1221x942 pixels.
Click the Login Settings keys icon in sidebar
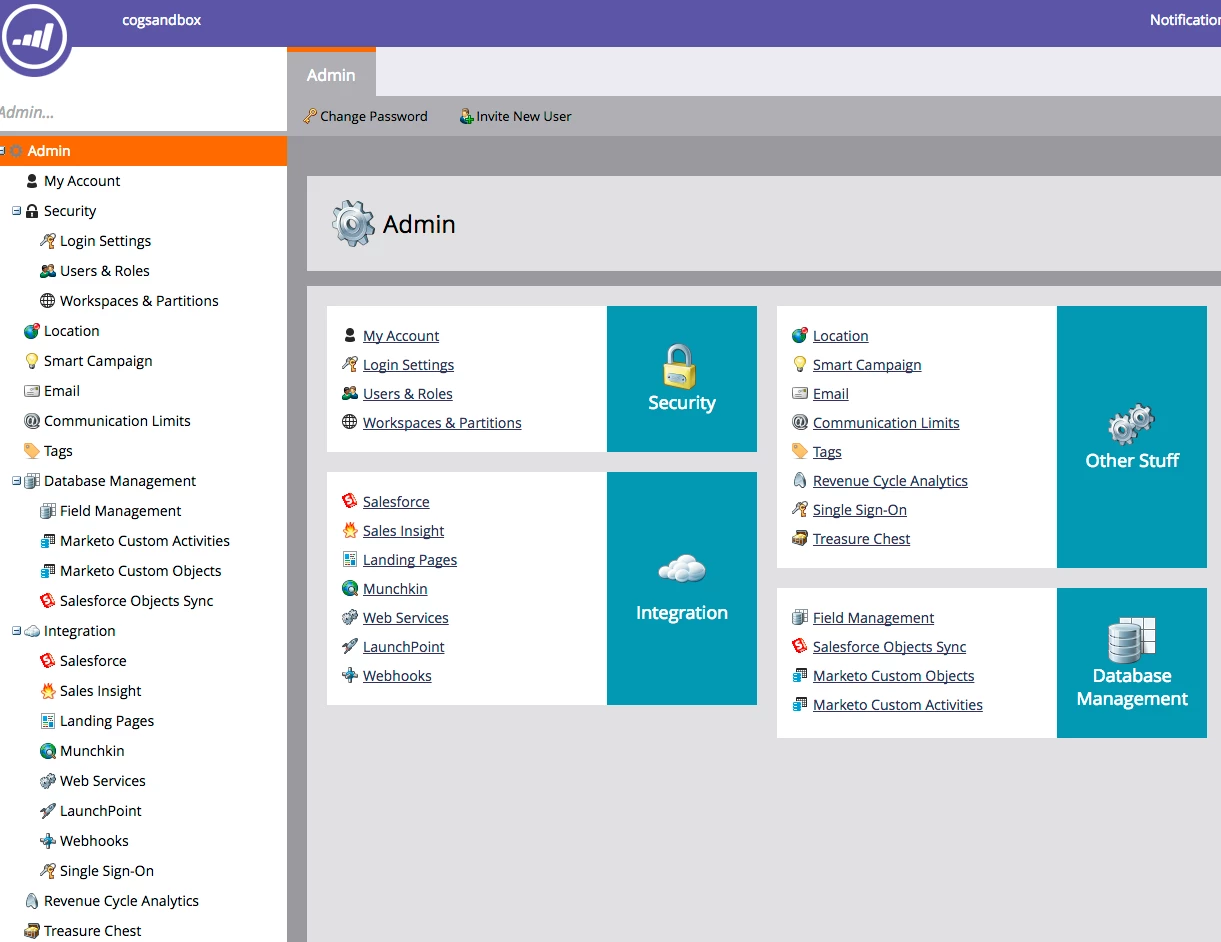click(48, 241)
